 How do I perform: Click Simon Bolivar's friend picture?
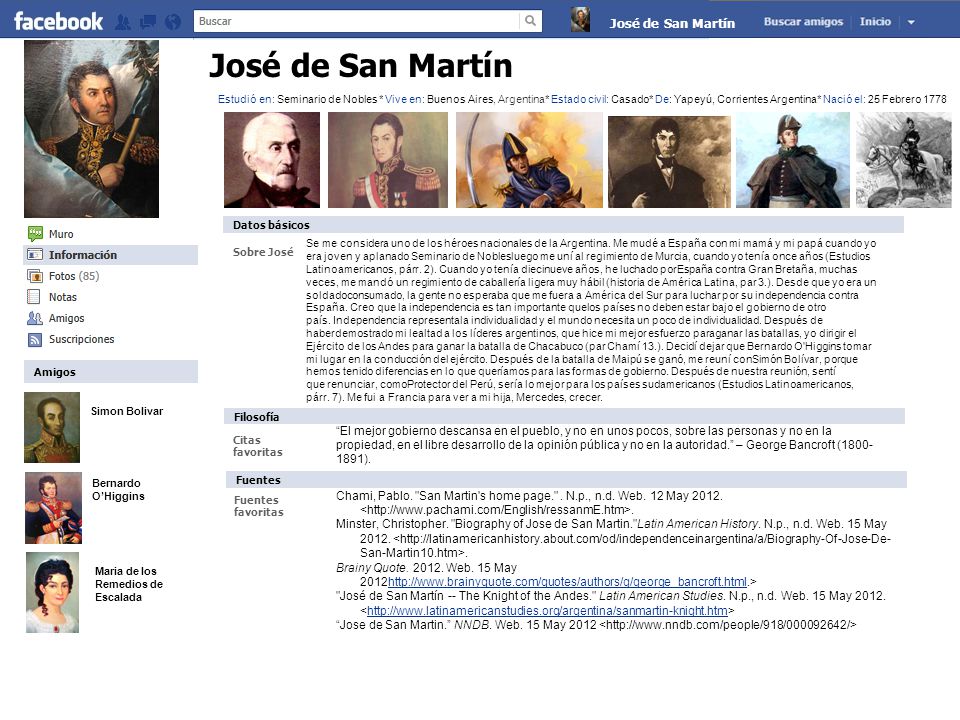(52, 427)
